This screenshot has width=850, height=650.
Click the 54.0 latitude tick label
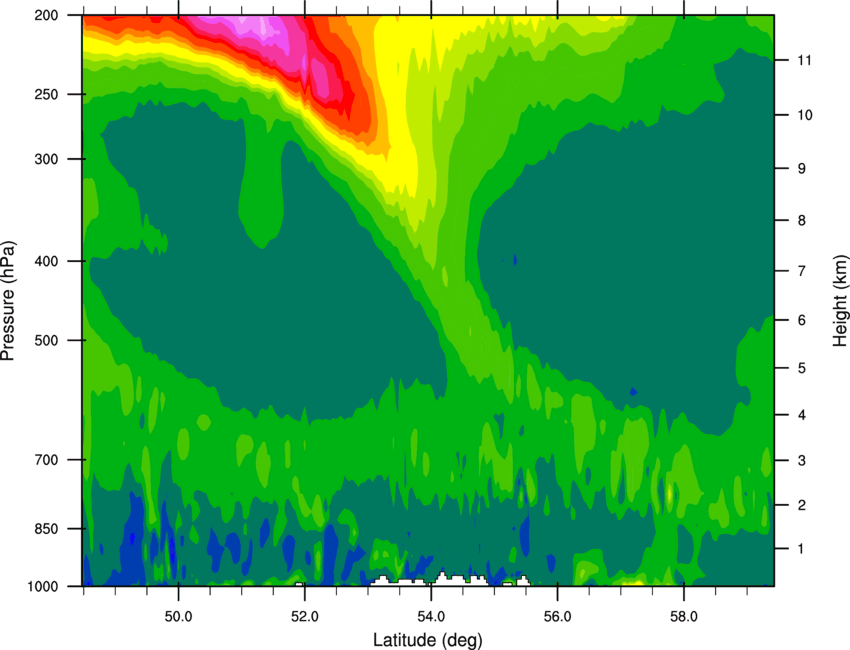pos(431,617)
